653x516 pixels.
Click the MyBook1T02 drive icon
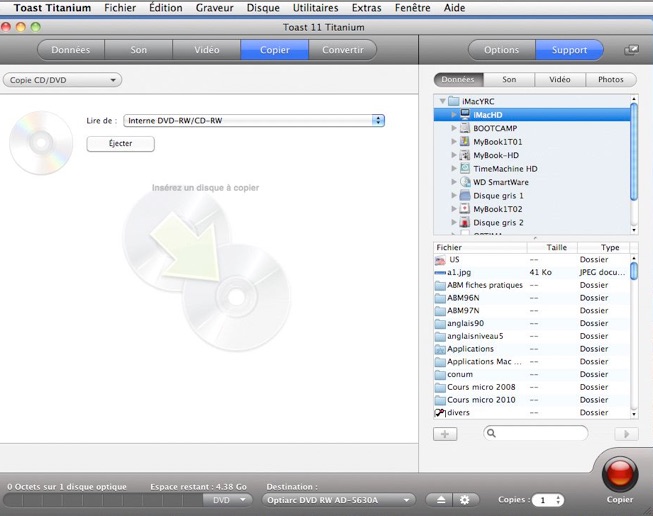coord(465,209)
